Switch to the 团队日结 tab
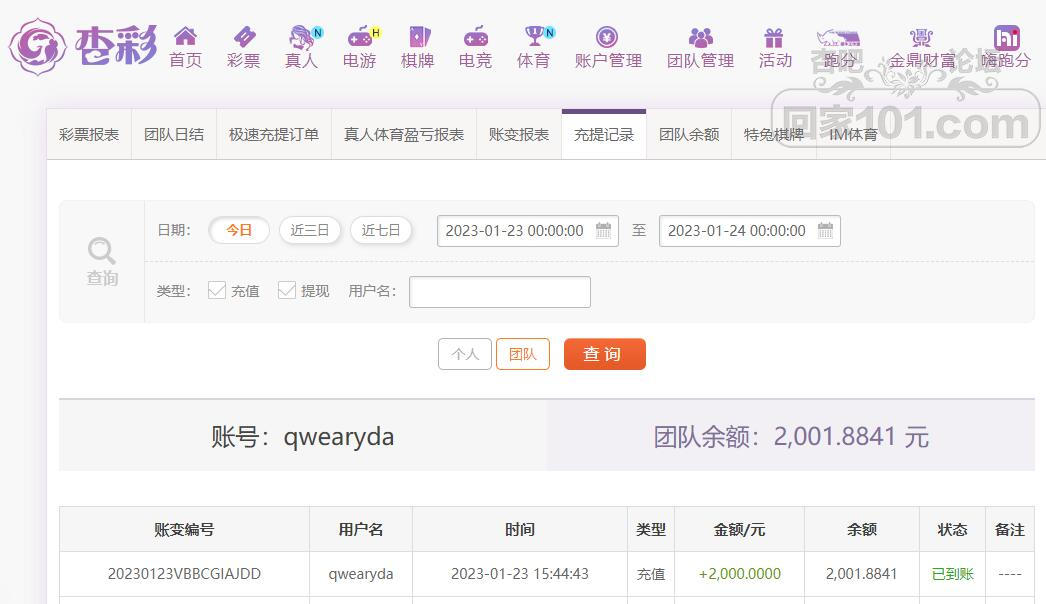1046x604 pixels. tap(174, 135)
